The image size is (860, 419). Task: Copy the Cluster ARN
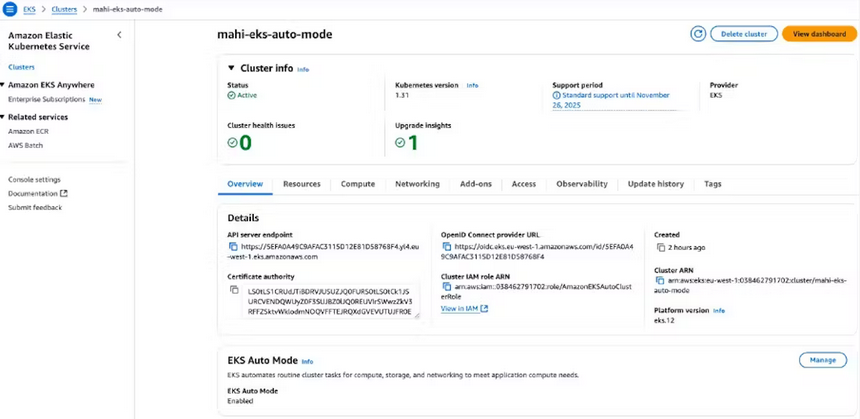(x=660, y=281)
